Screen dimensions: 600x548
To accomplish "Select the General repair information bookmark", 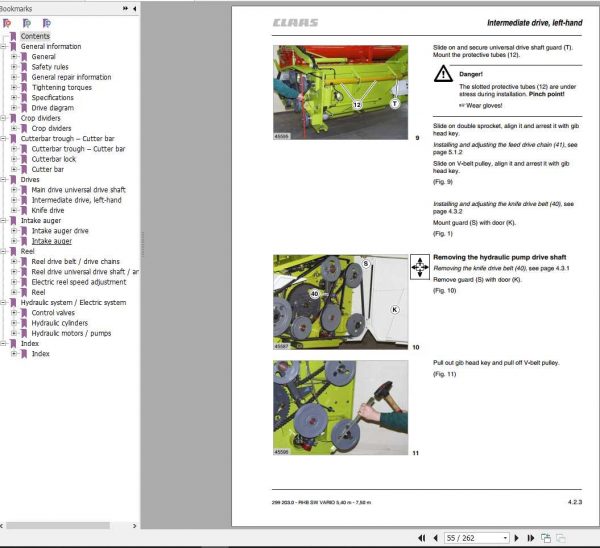I will [x=71, y=77].
